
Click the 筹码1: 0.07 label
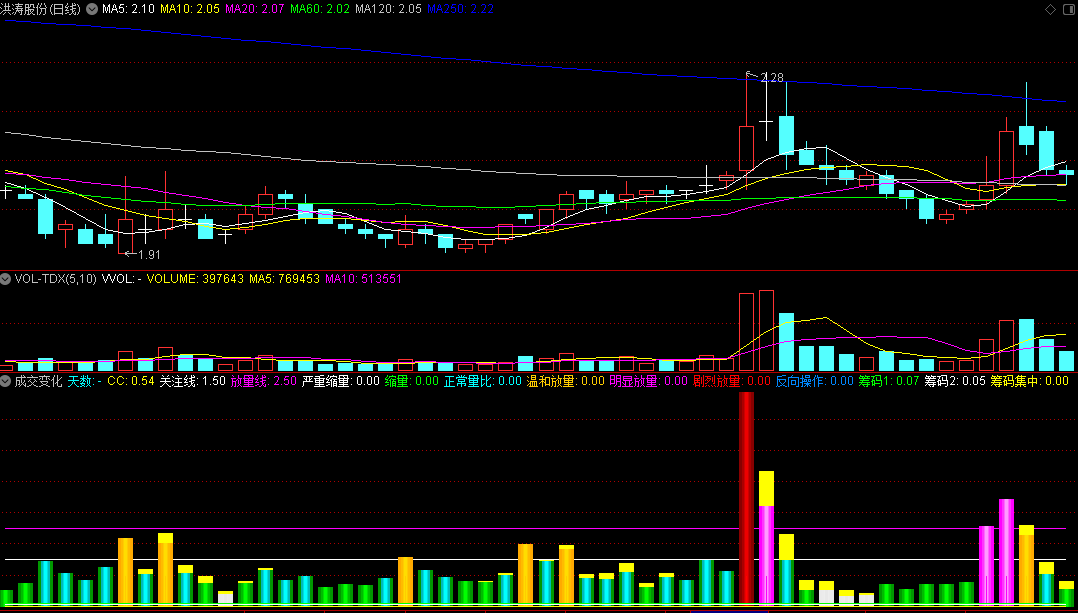click(x=889, y=381)
